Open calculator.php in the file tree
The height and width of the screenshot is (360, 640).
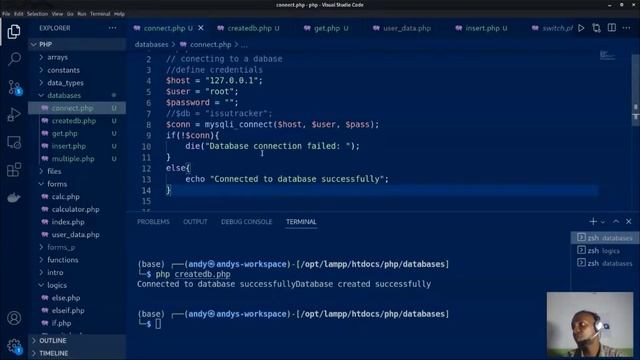[76, 209]
